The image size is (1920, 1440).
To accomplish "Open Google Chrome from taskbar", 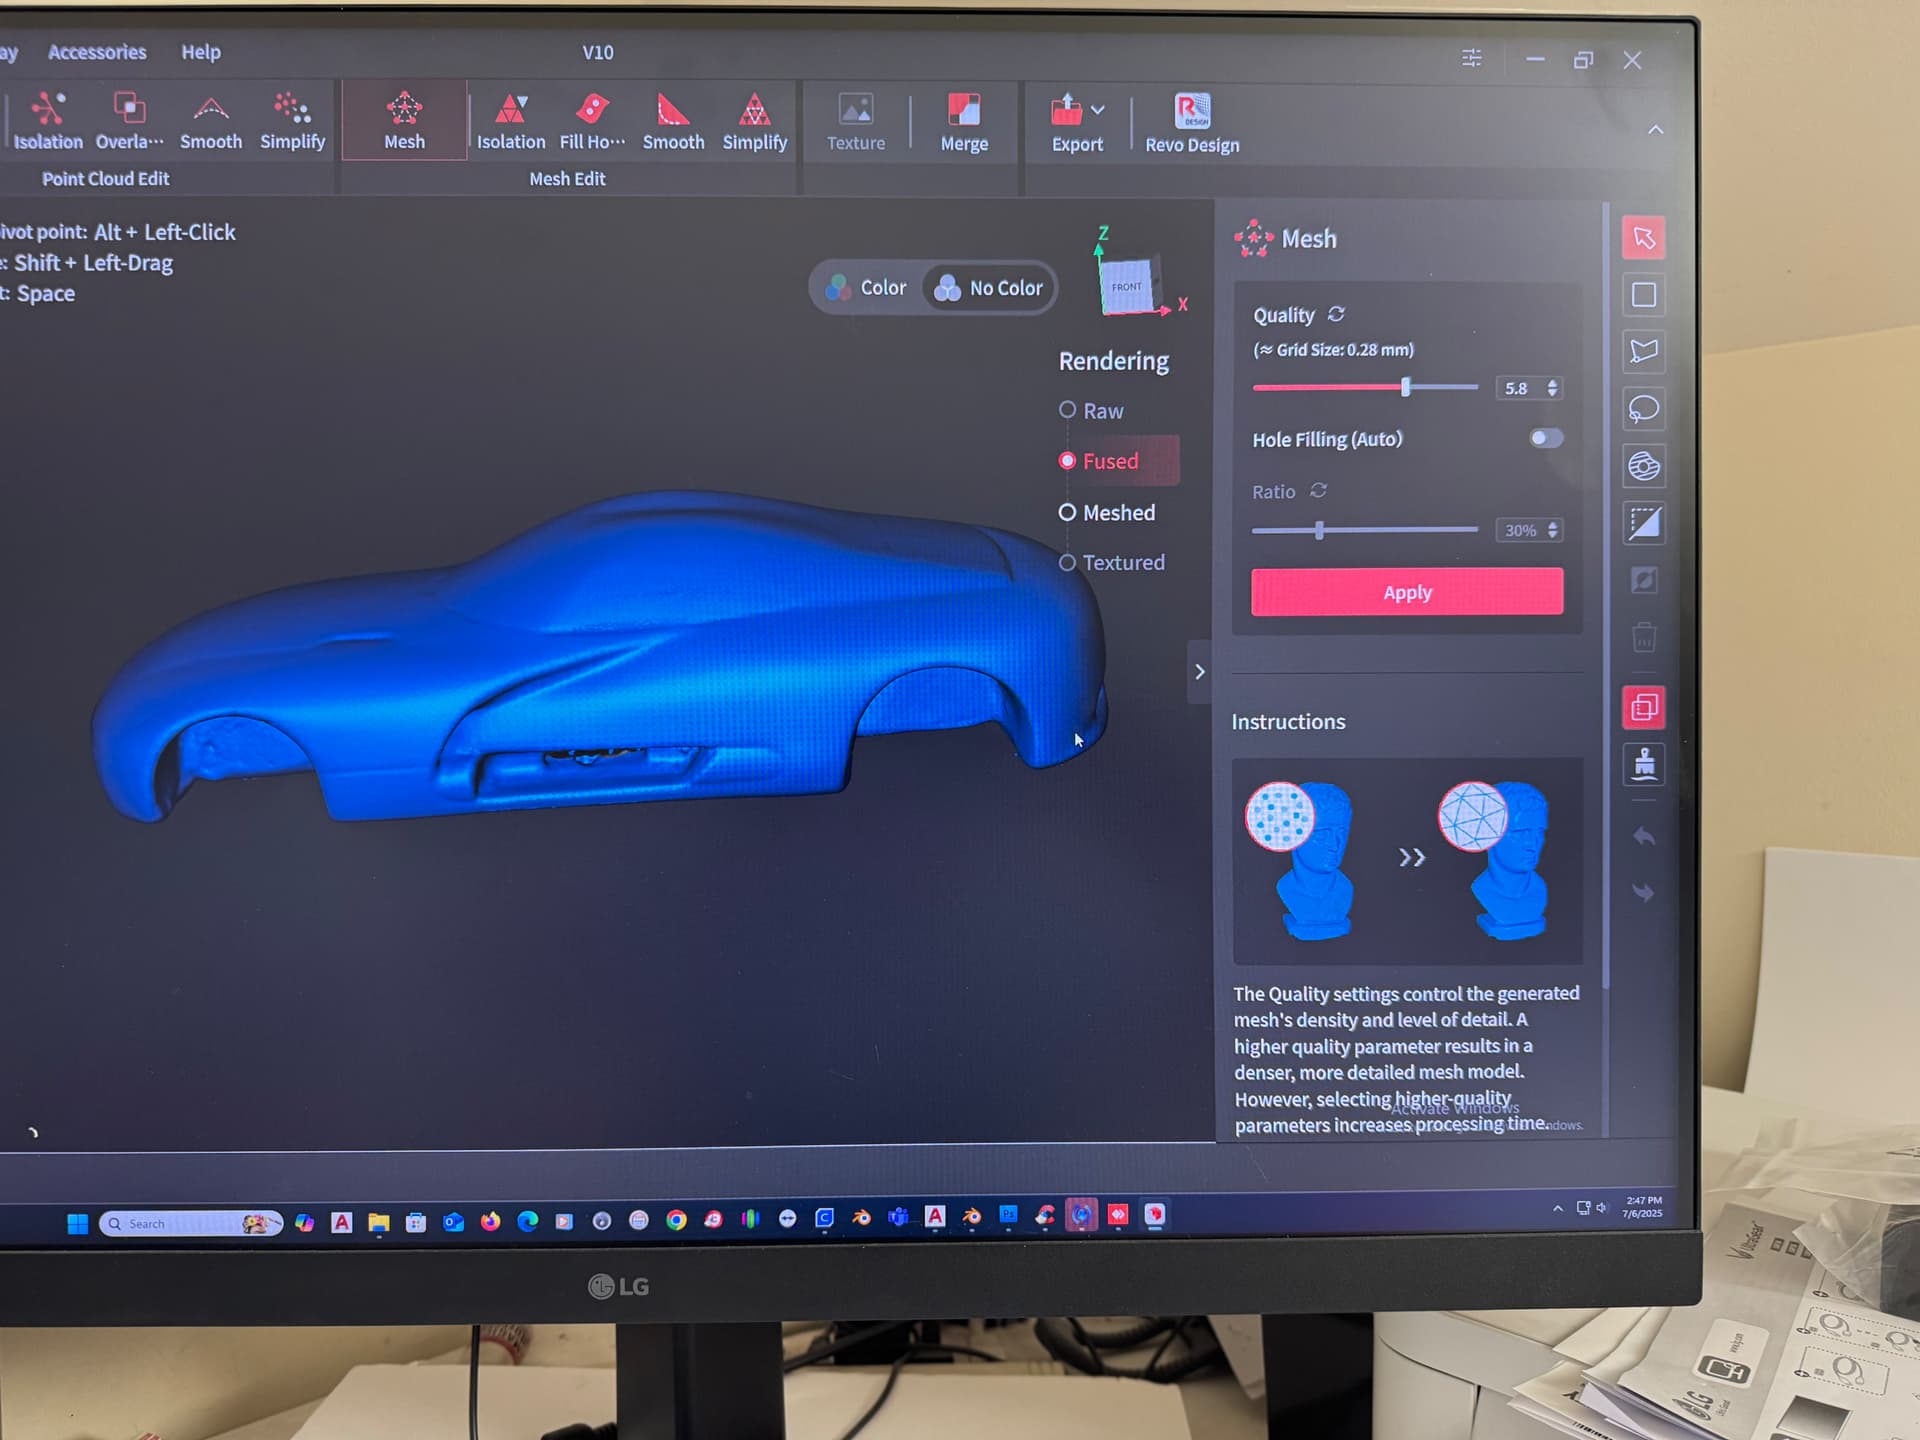I will [676, 1220].
